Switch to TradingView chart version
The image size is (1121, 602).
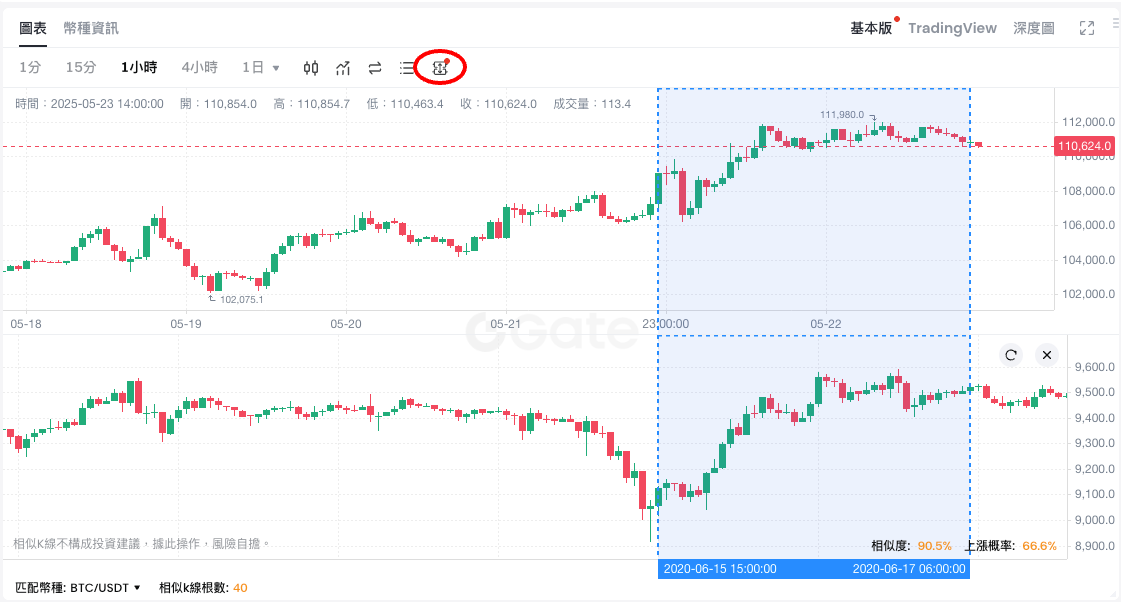click(x=952, y=28)
